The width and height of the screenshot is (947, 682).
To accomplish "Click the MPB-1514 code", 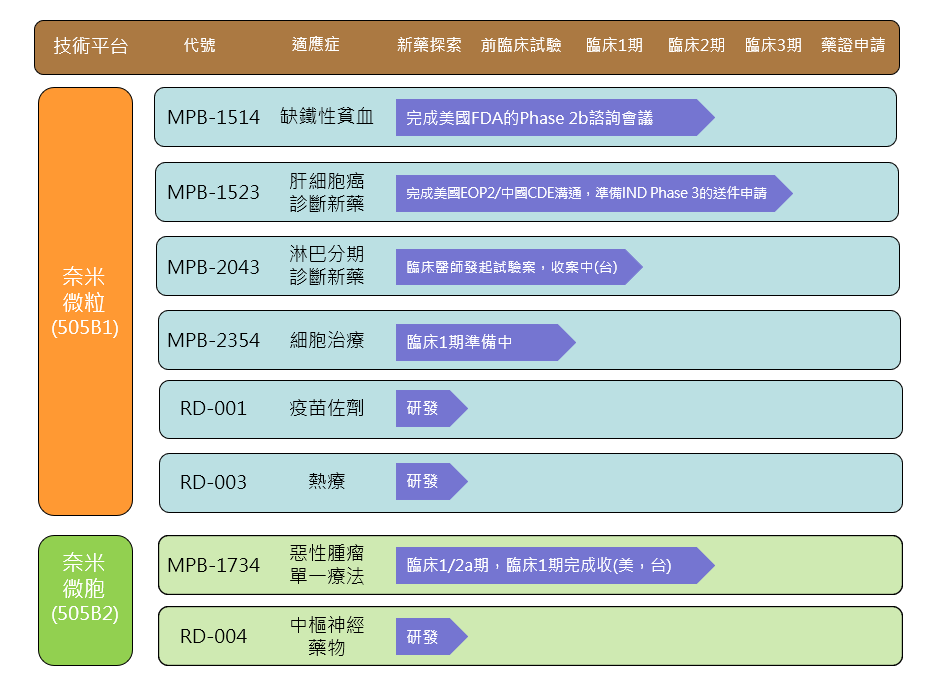I will point(213,117).
